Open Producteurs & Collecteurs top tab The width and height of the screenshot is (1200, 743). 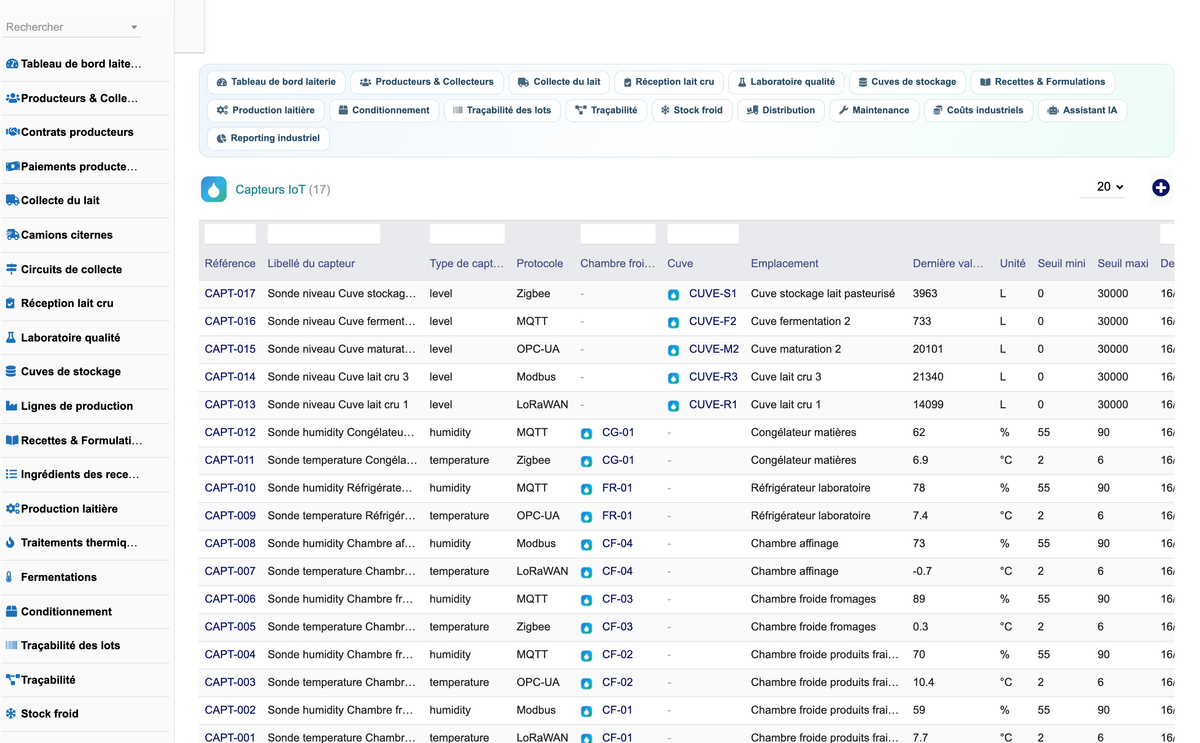427,82
